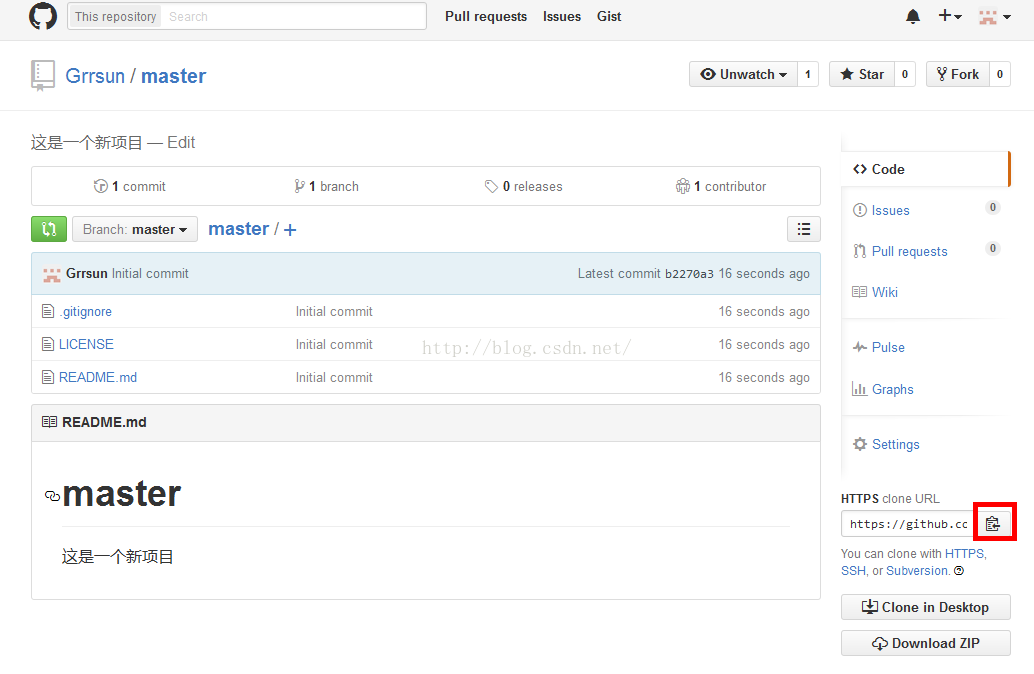The width and height of the screenshot is (1034, 674).
Task: Open the user avatar menu
Action: point(991,16)
